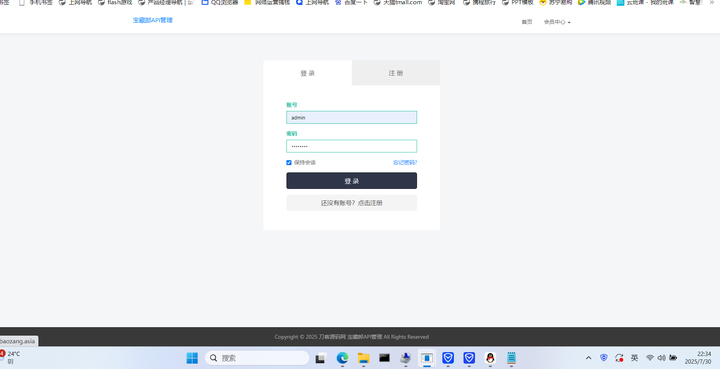Check battery status in system tray
The width and height of the screenshot is (720, 369).
click(673, 358)
